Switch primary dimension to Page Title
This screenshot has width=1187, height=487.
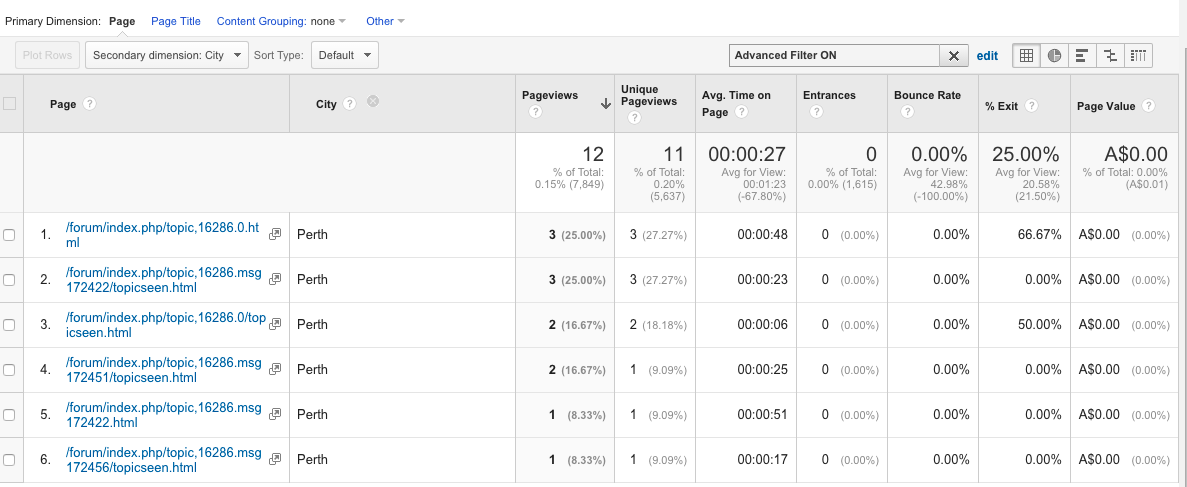click(175, 21)
